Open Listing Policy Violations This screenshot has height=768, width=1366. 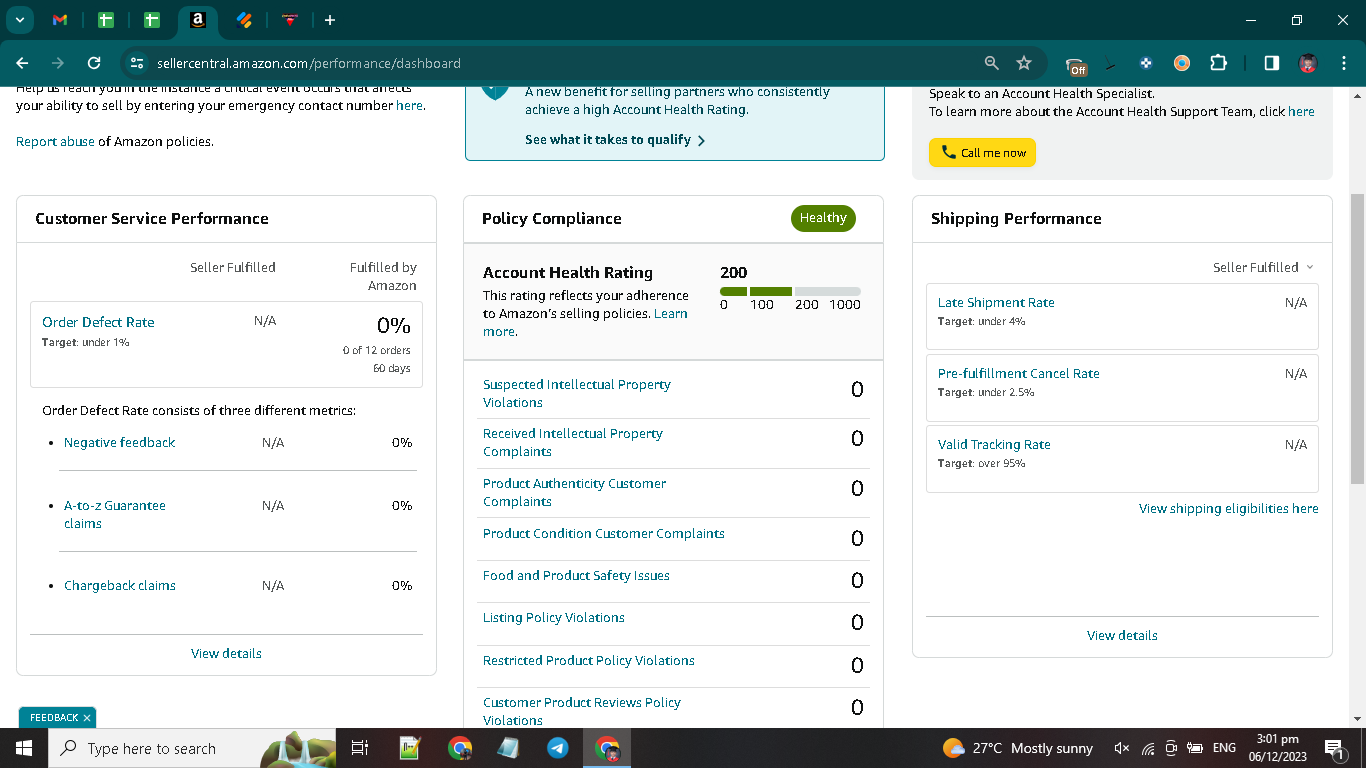pyautogui.click(x=553, y=617)
